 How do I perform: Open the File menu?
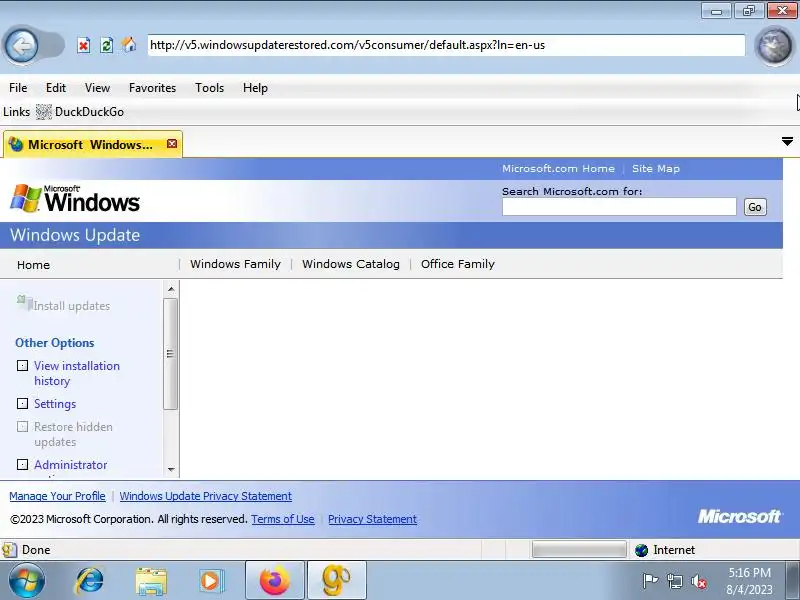click(18, 88)
